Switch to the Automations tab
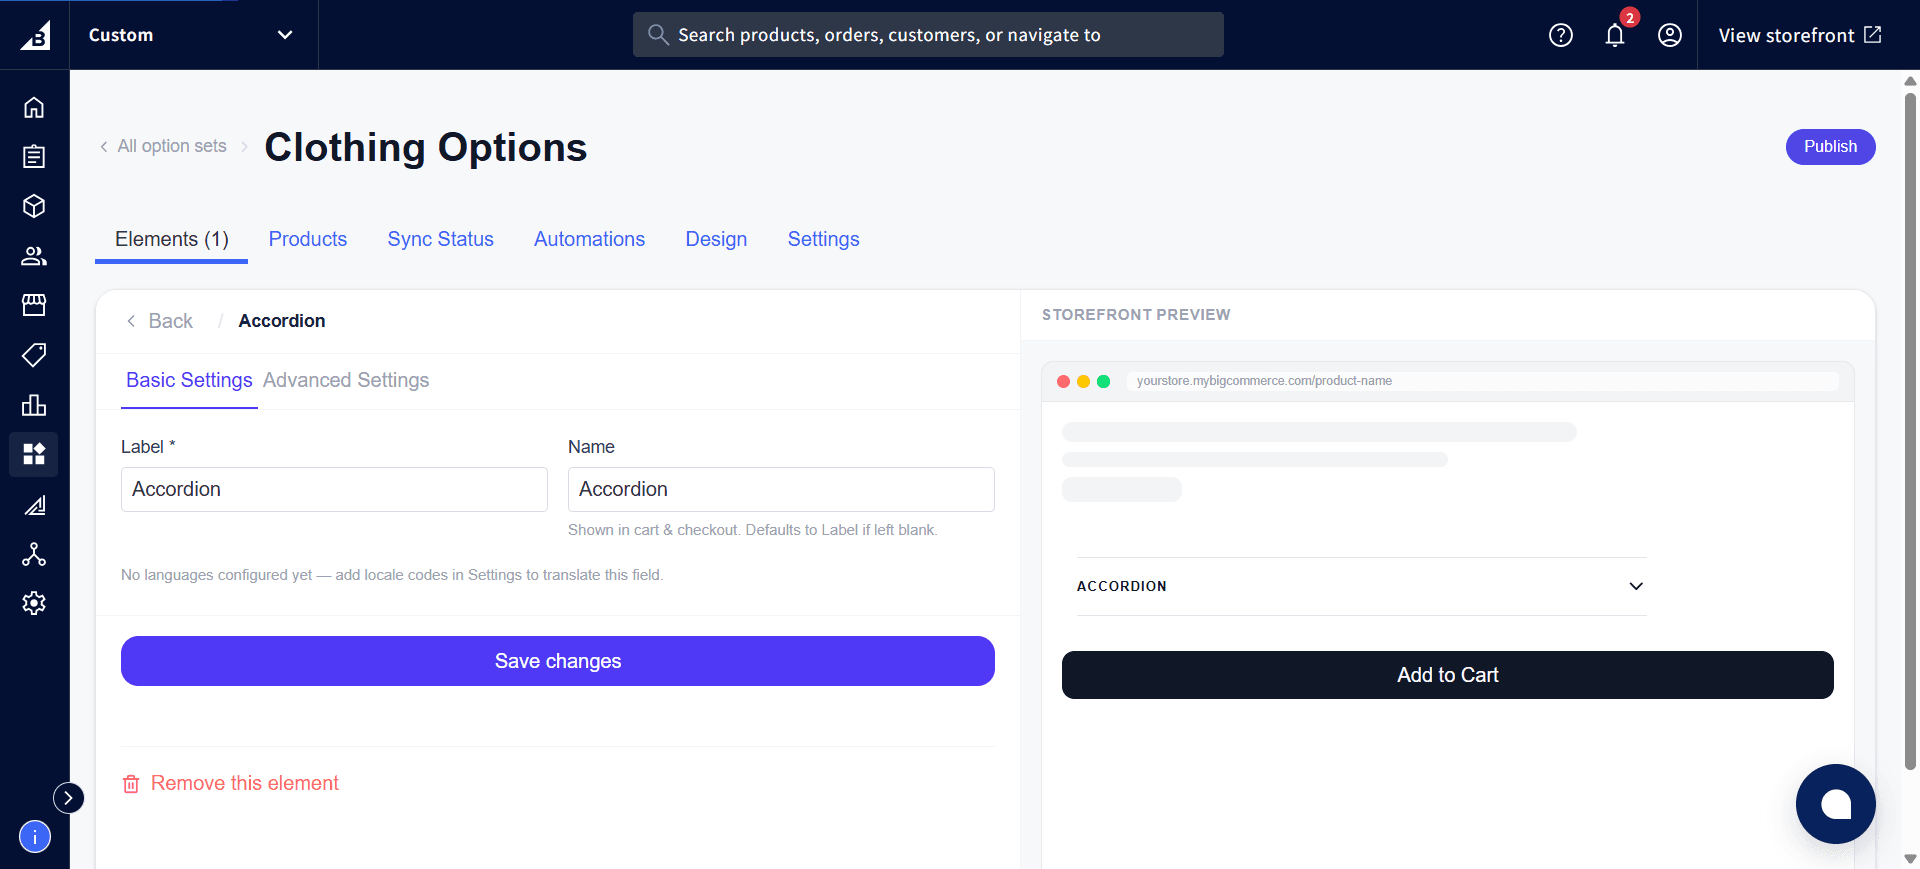 [x=589, y=239]
